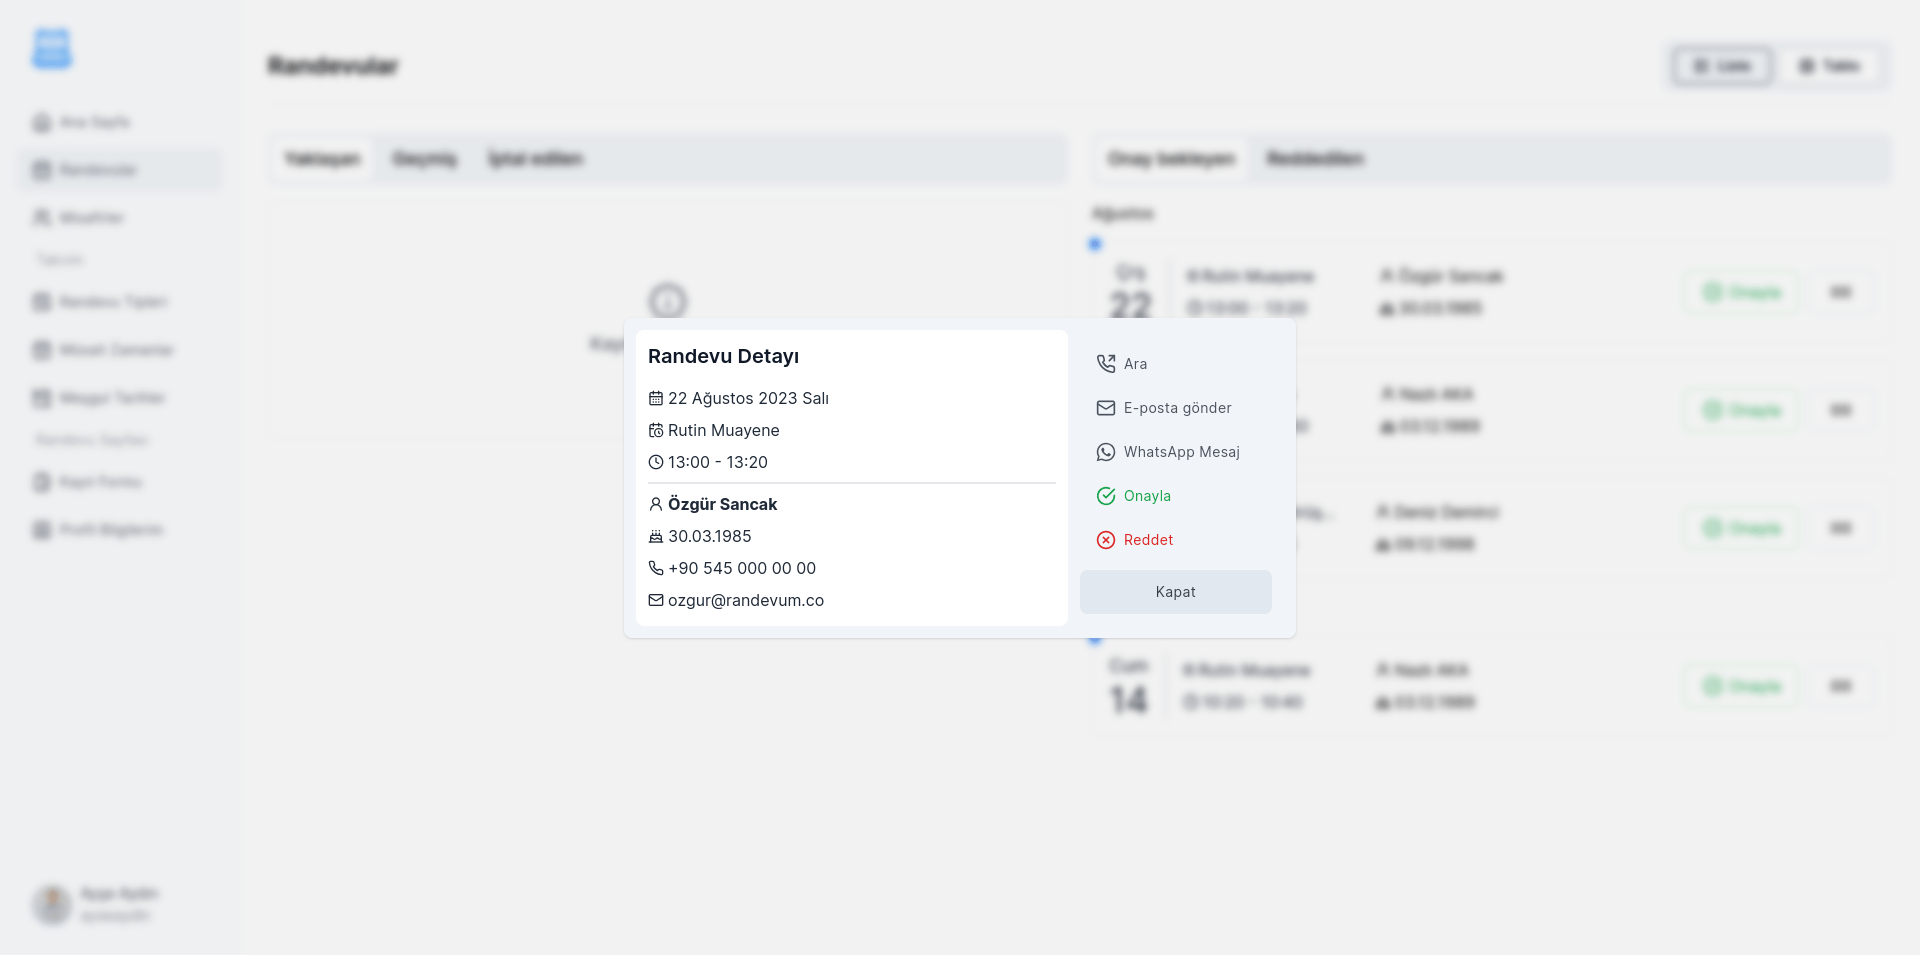Viewport: 1920px width, 955px height.
Task: Click the user avatar at bottom left
Action: point(52,904)
